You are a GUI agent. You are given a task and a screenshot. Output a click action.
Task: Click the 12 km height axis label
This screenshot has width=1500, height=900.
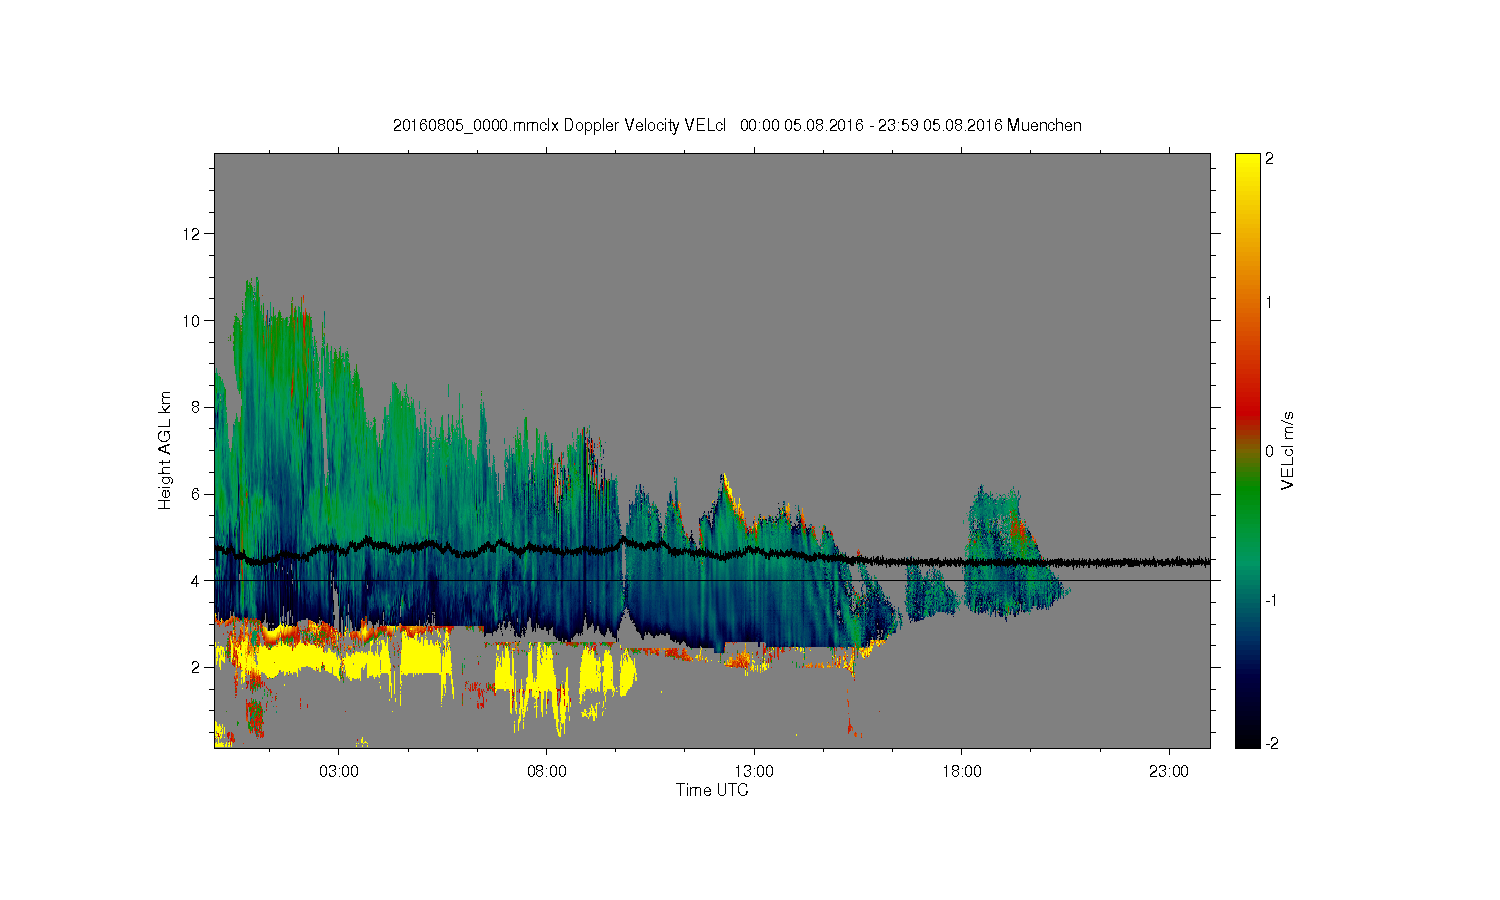pyautogui.click(x=191, y=234)
